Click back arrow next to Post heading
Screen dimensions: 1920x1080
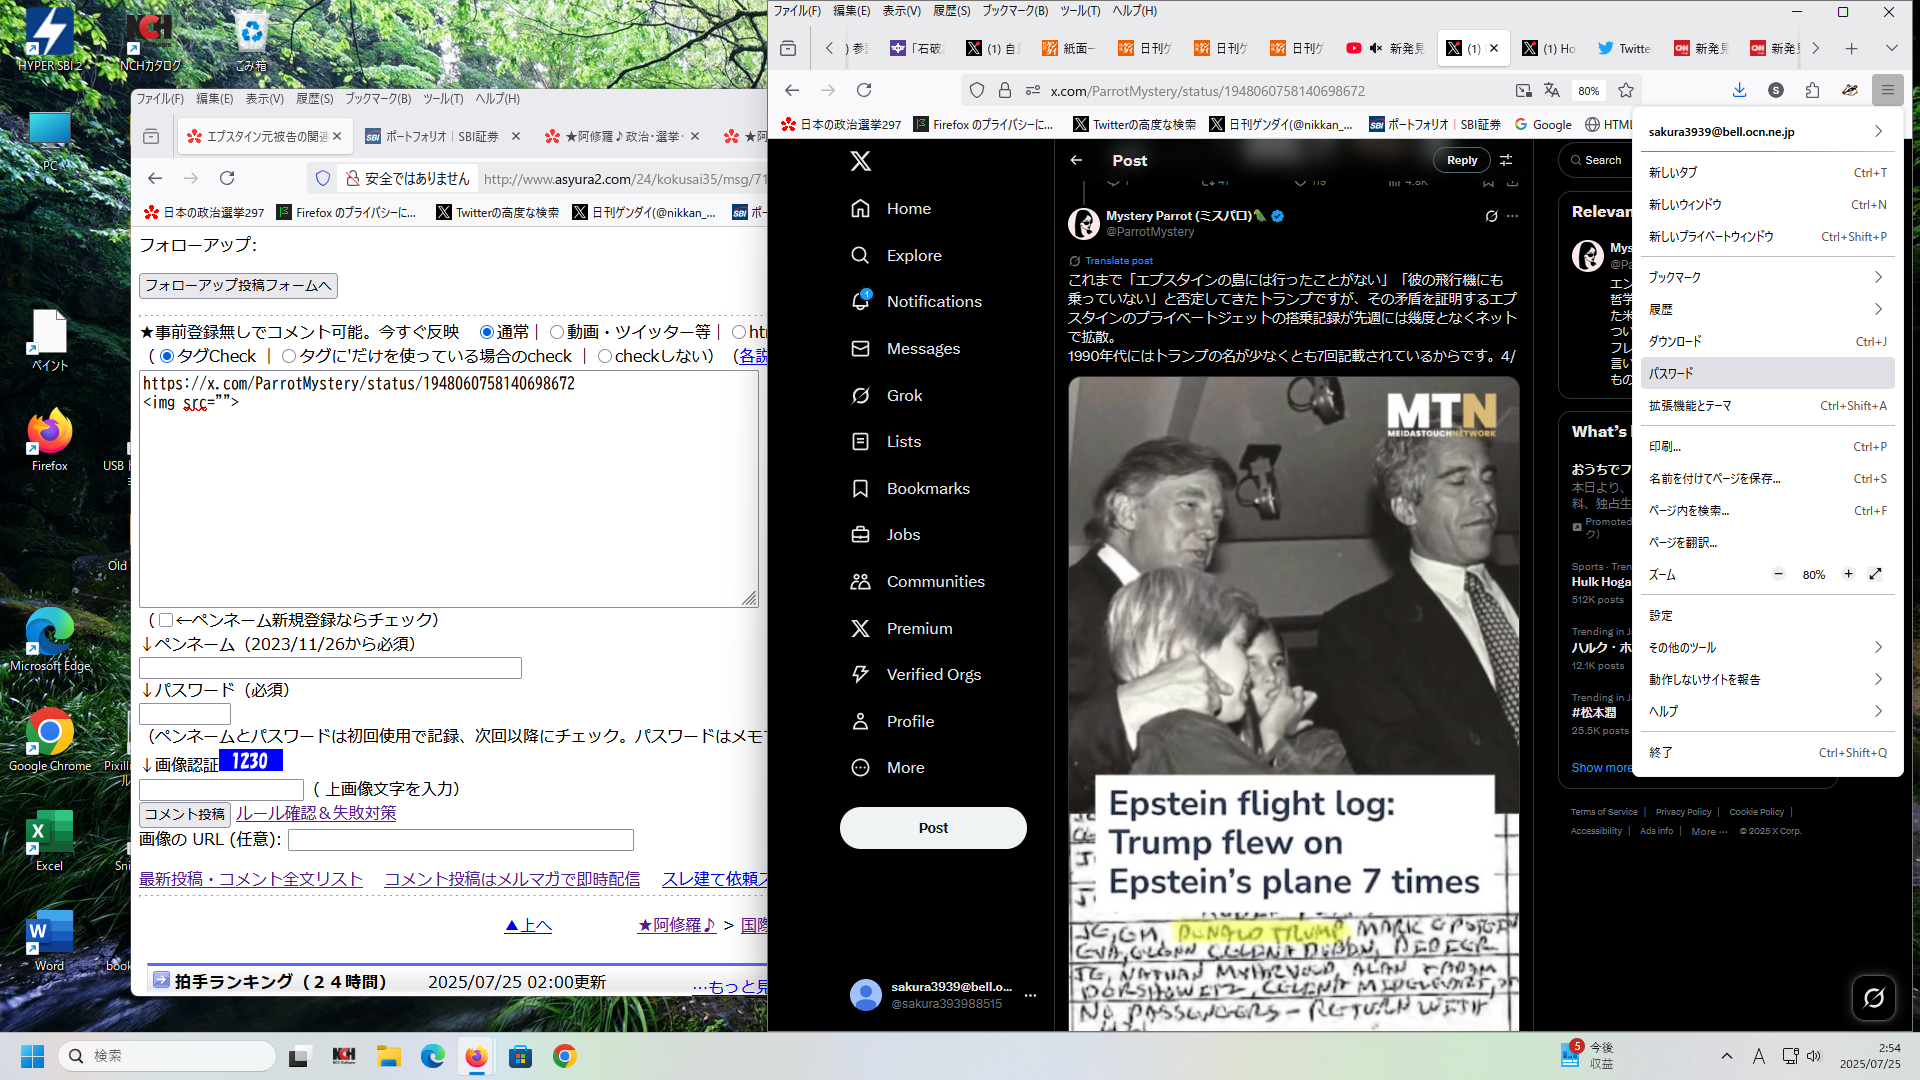pyautogui.click(x=1076, y=160)
